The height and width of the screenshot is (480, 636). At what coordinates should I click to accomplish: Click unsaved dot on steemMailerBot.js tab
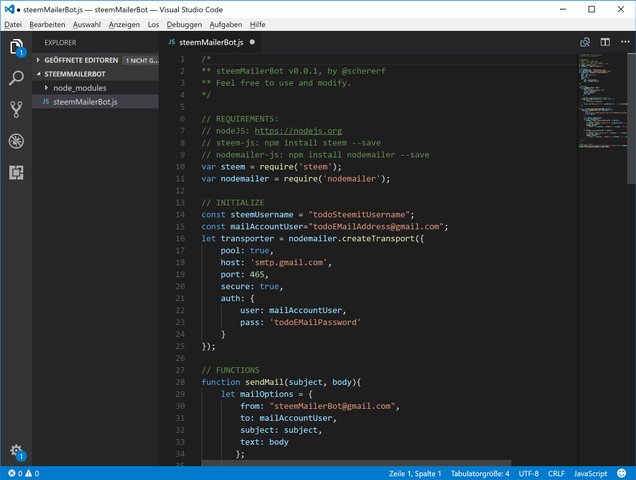click(x=252, y=42)
